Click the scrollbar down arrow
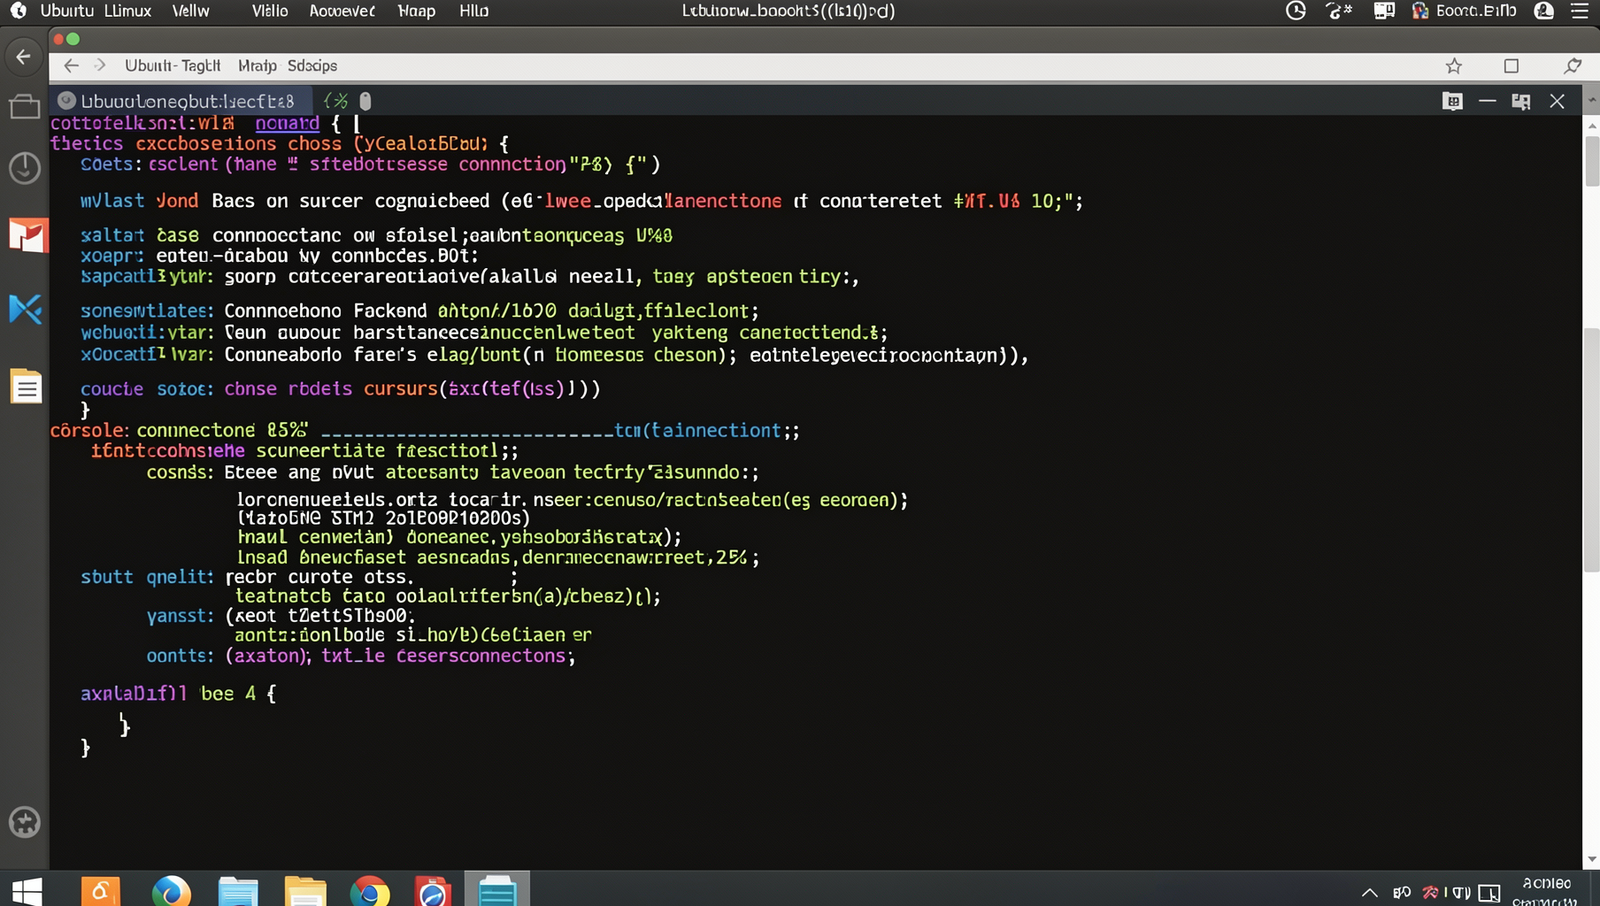This screenshot has width=1600, height=906. coord(1591,860)
